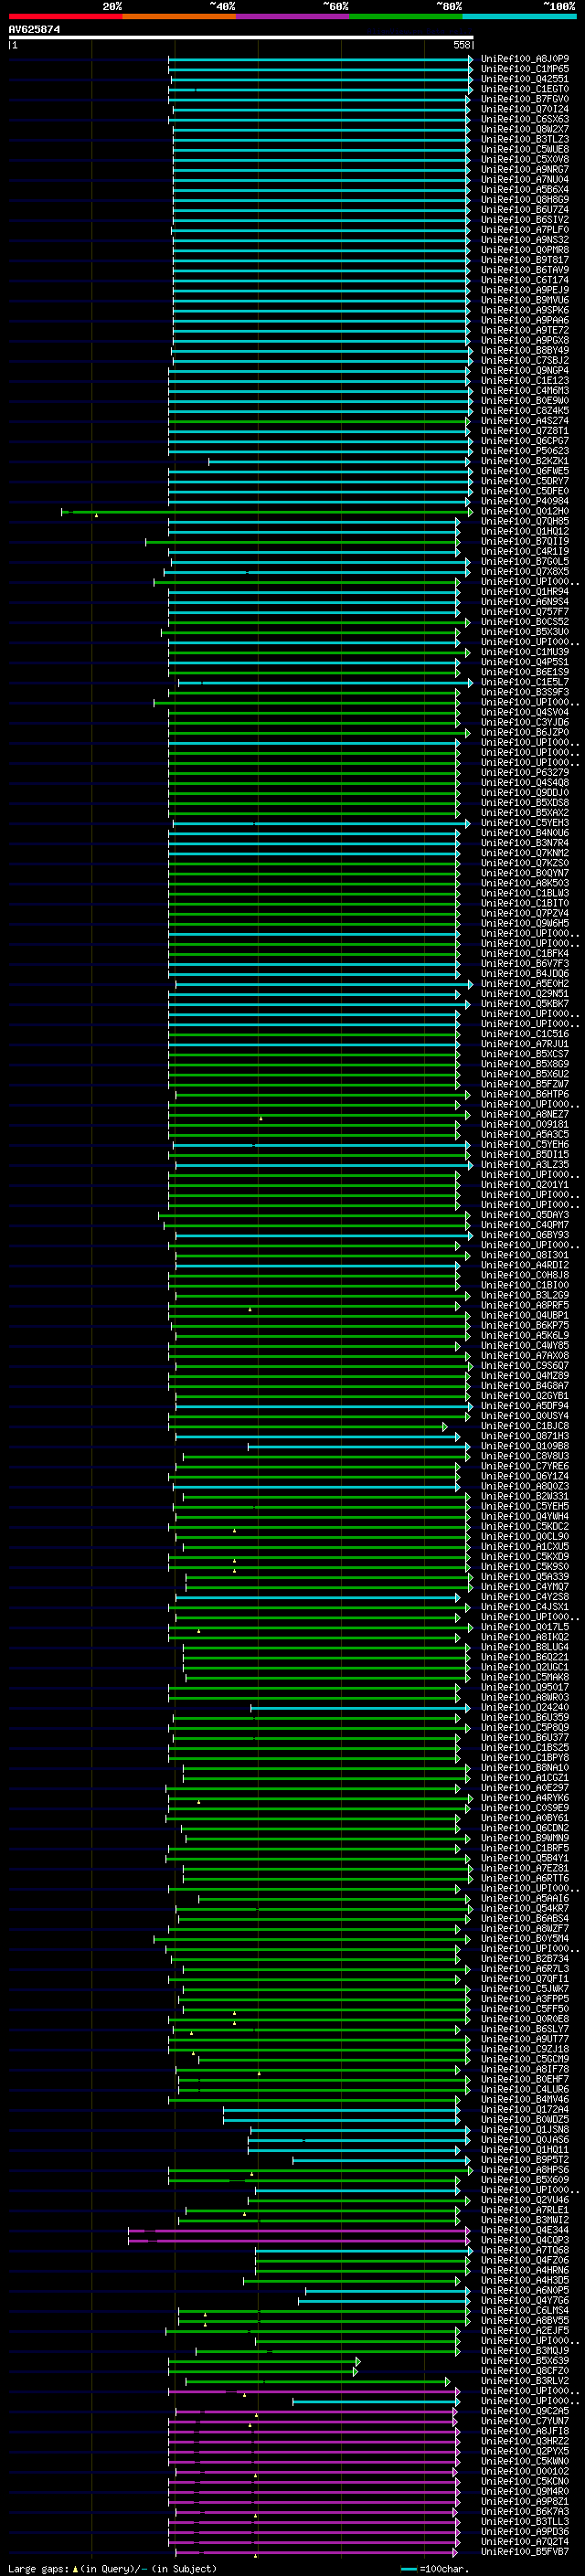This screenshot has height=2576, width=585.
Task: Click label UniRef100_B3RLV2
Action: (x=525, y=2380)
